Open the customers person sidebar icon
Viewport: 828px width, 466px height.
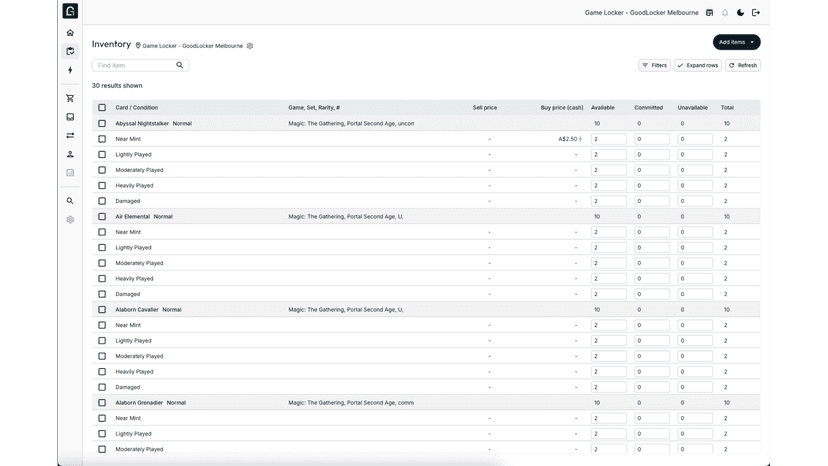point(70,154)
